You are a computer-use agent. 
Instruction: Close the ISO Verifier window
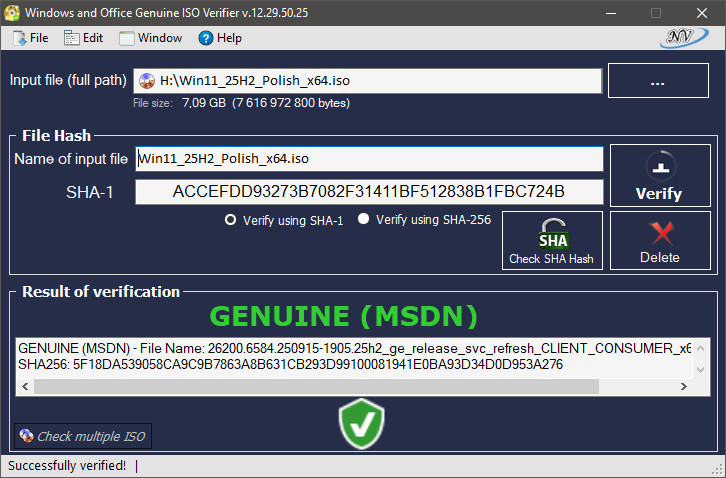(701, 13)
